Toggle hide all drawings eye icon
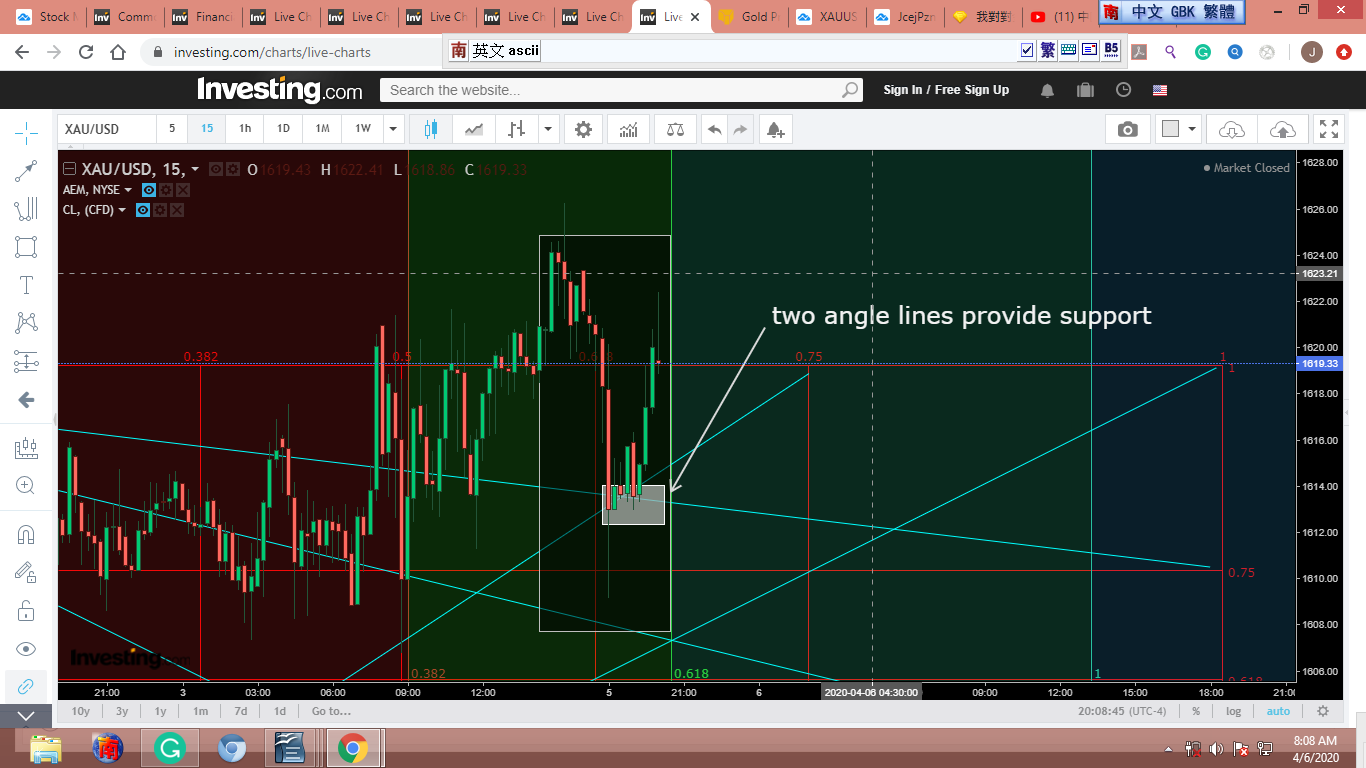 coord(26,648)
